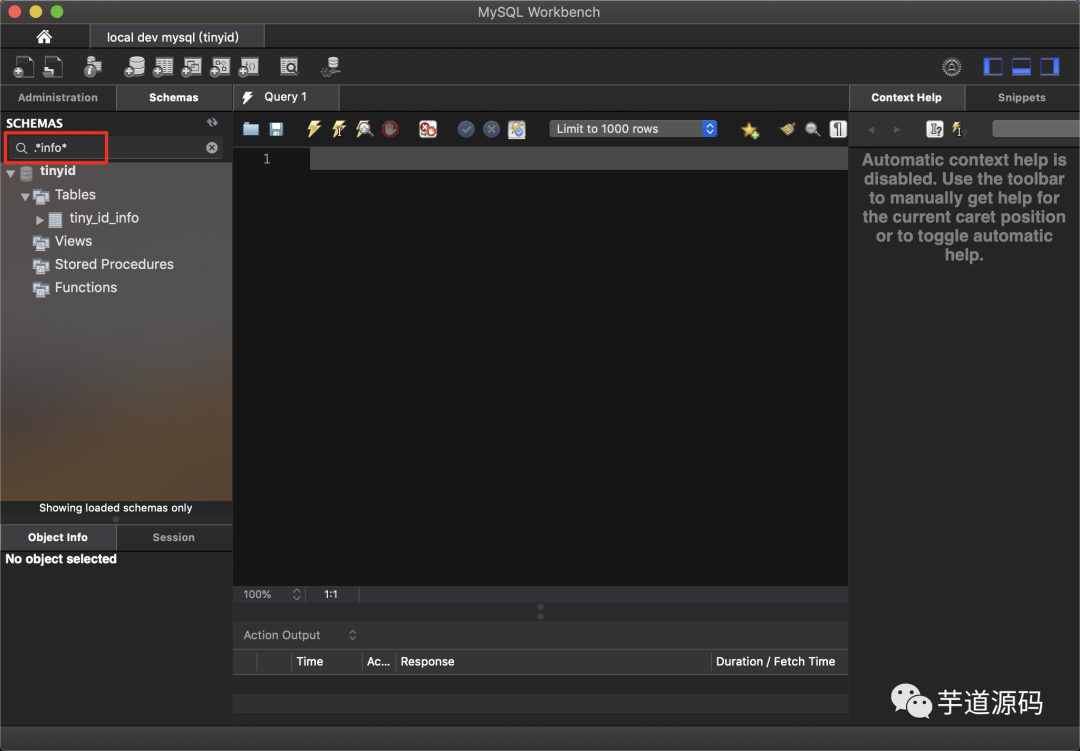
Task: Refresh the schemas list
Action: pos(212,123)
